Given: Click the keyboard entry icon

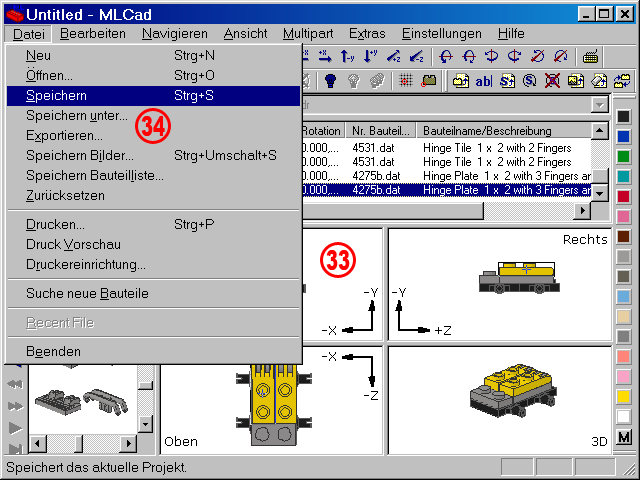Looking at the screenshot, I should 590,57.
